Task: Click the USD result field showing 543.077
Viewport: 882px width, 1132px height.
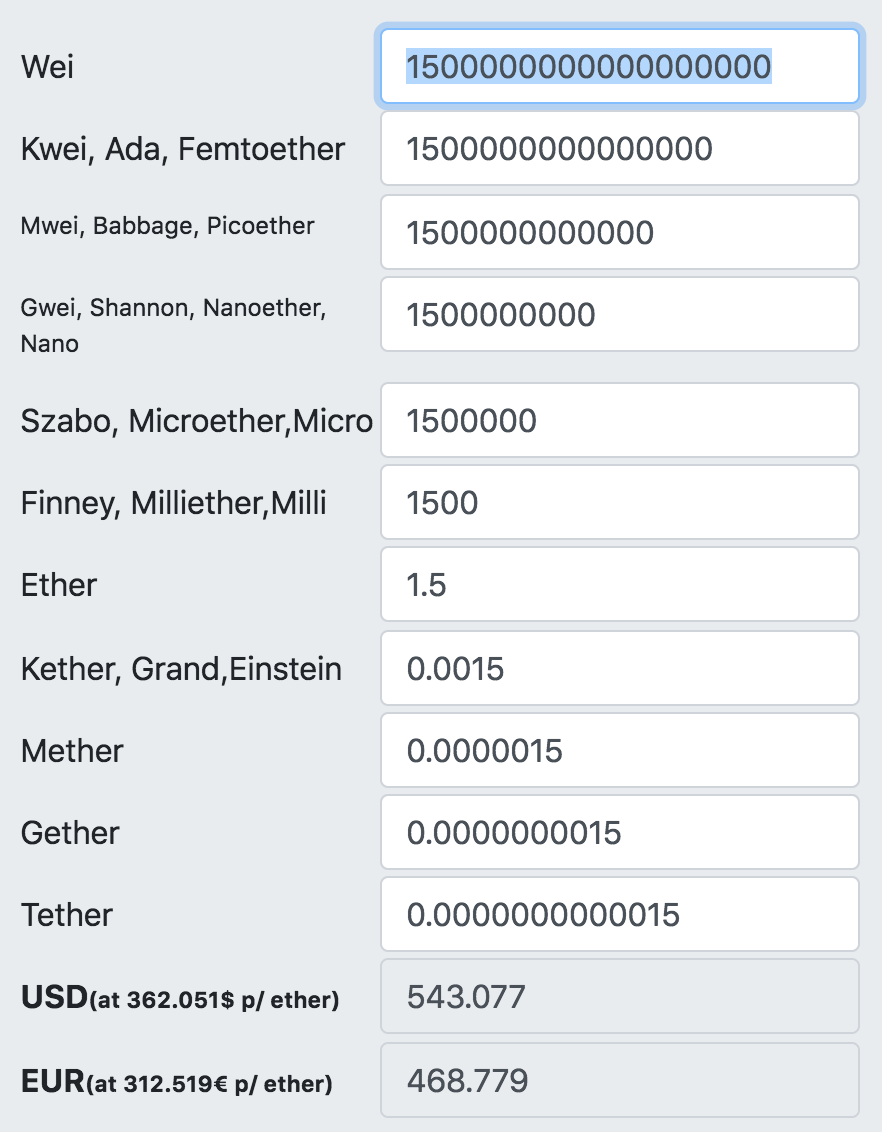Action: pos(619,997)
